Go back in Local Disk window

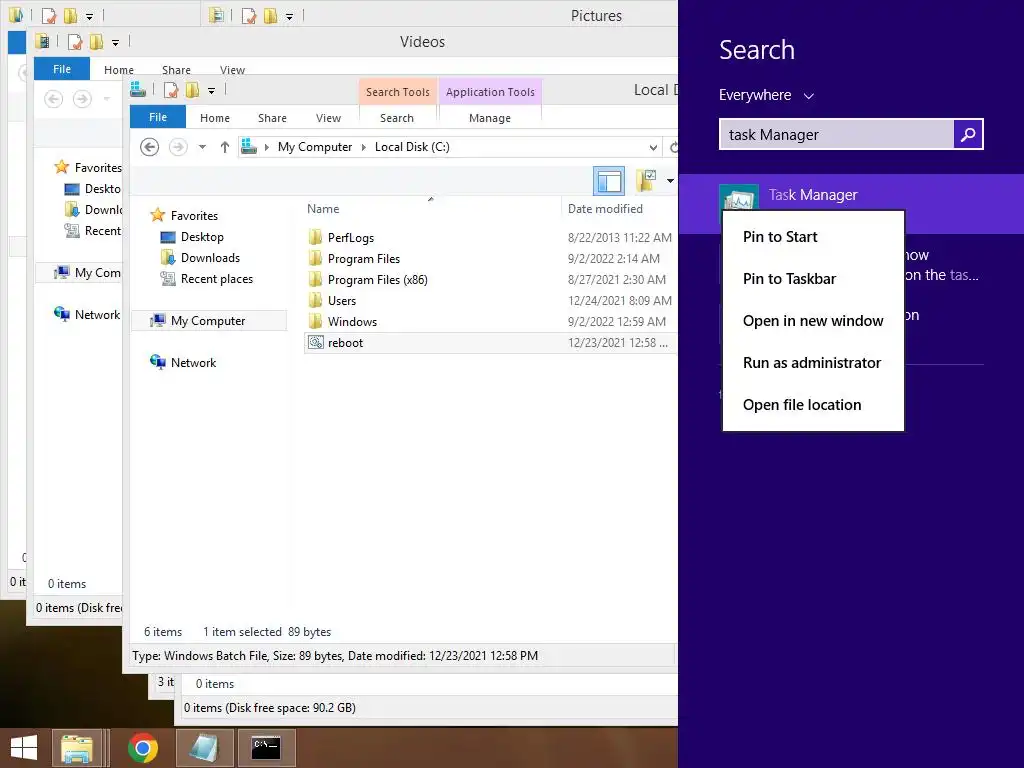150,147
